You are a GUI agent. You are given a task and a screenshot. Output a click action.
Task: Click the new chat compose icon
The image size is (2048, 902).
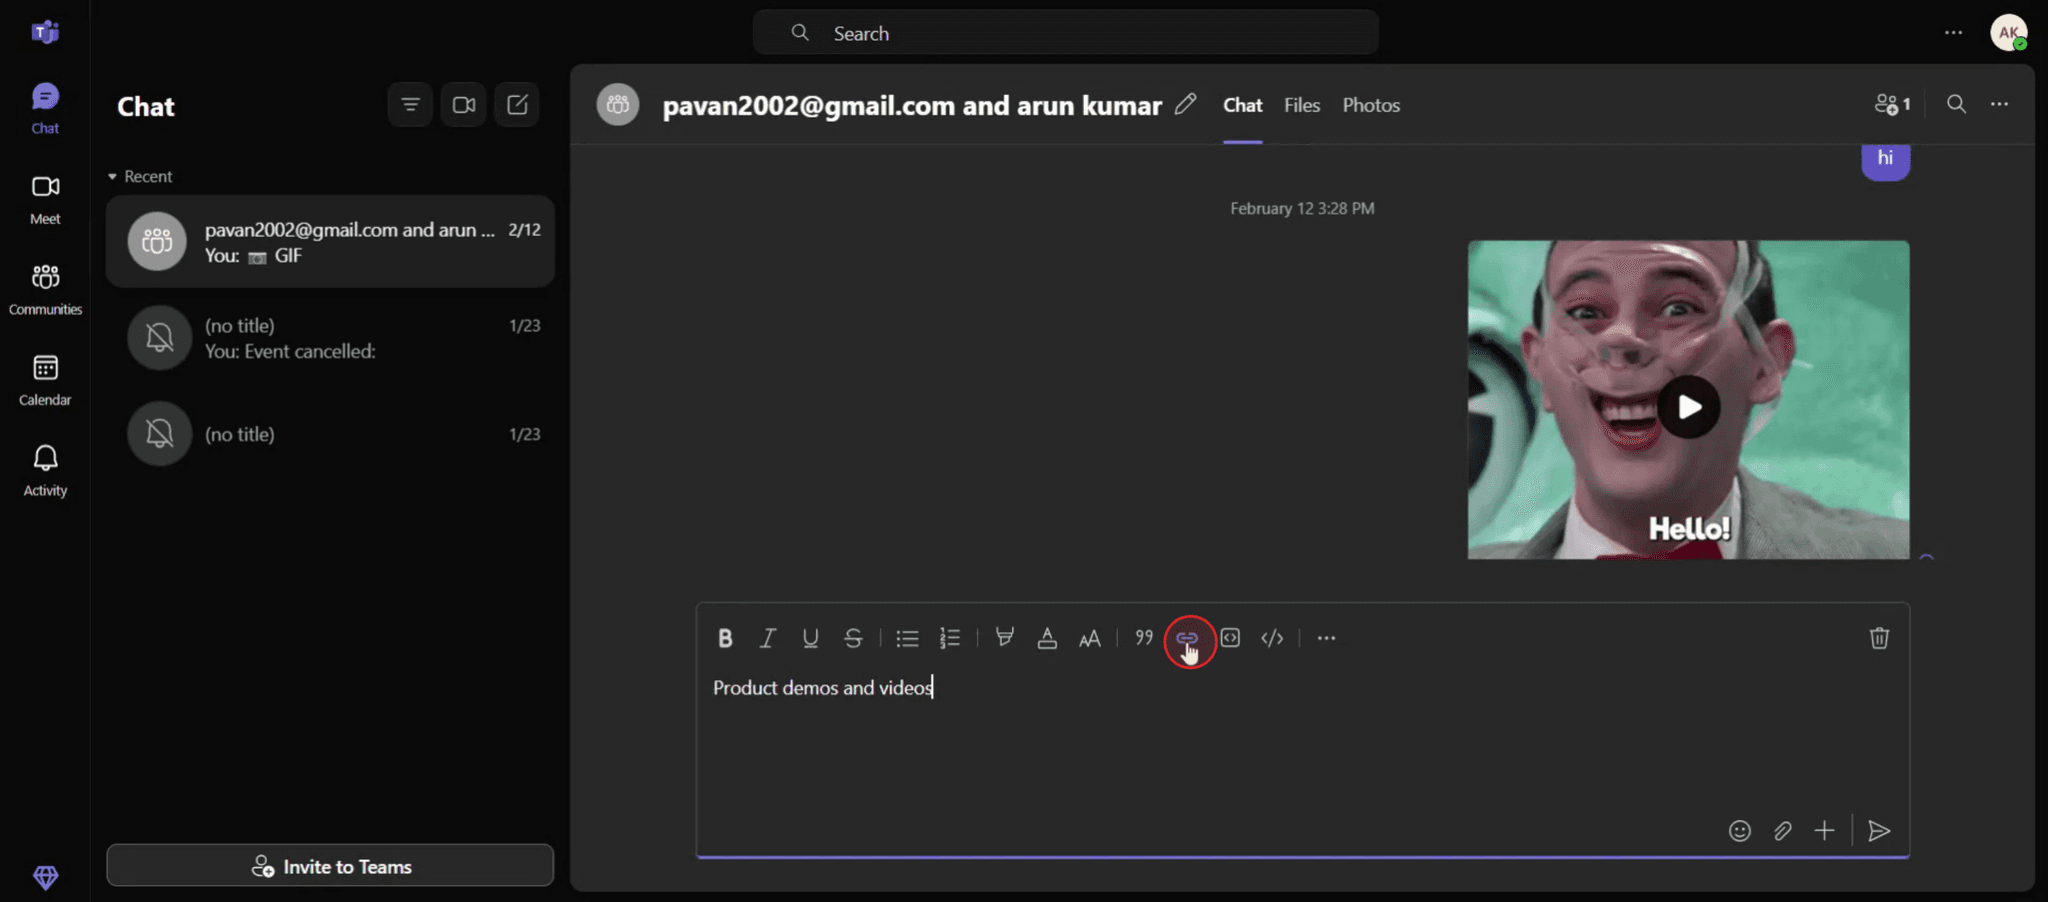click(516, 104)
